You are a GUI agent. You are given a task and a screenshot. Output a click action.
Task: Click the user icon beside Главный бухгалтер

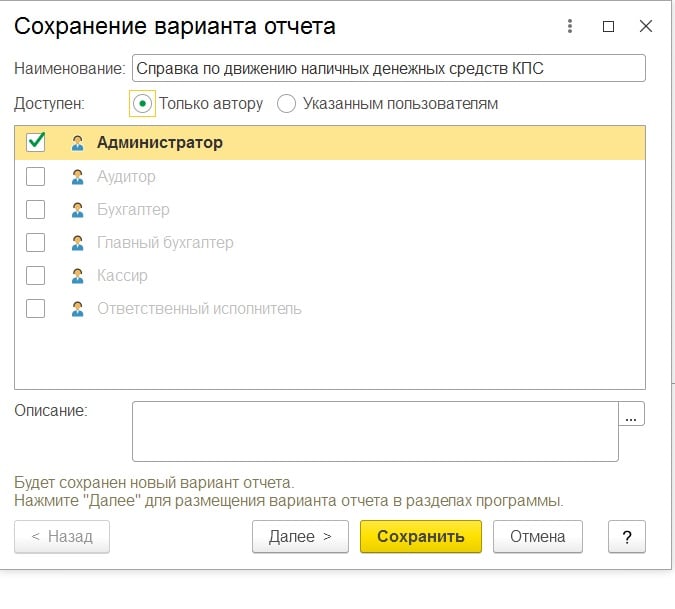77,243
